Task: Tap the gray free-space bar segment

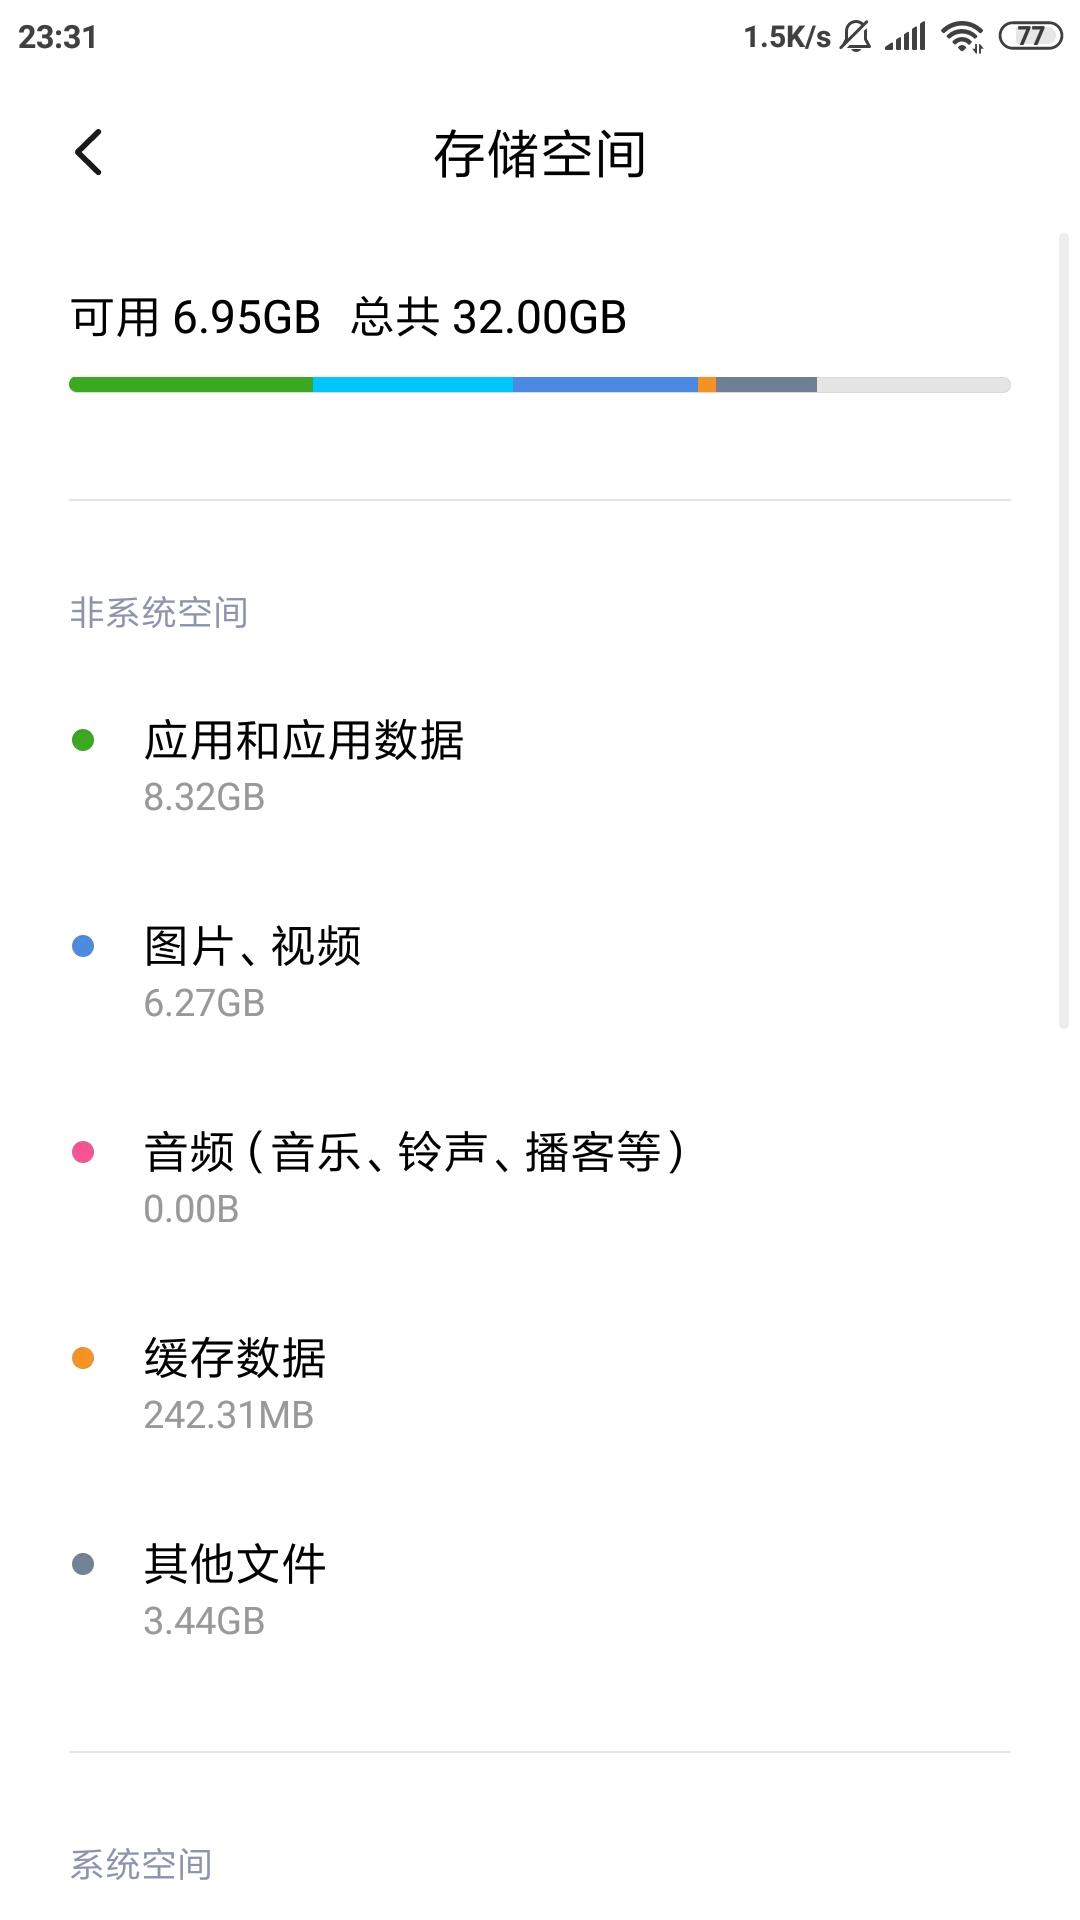Action: click(914, 385)
